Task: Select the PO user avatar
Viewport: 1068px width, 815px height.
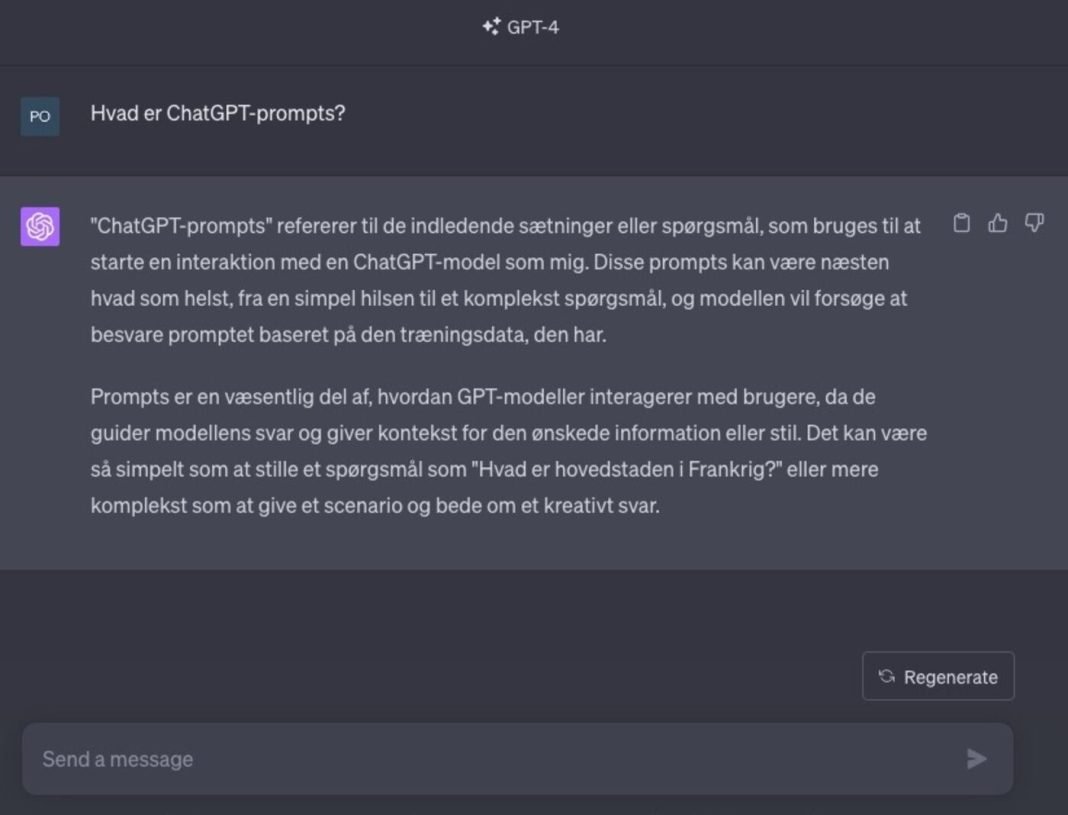Action: (39, 115)
